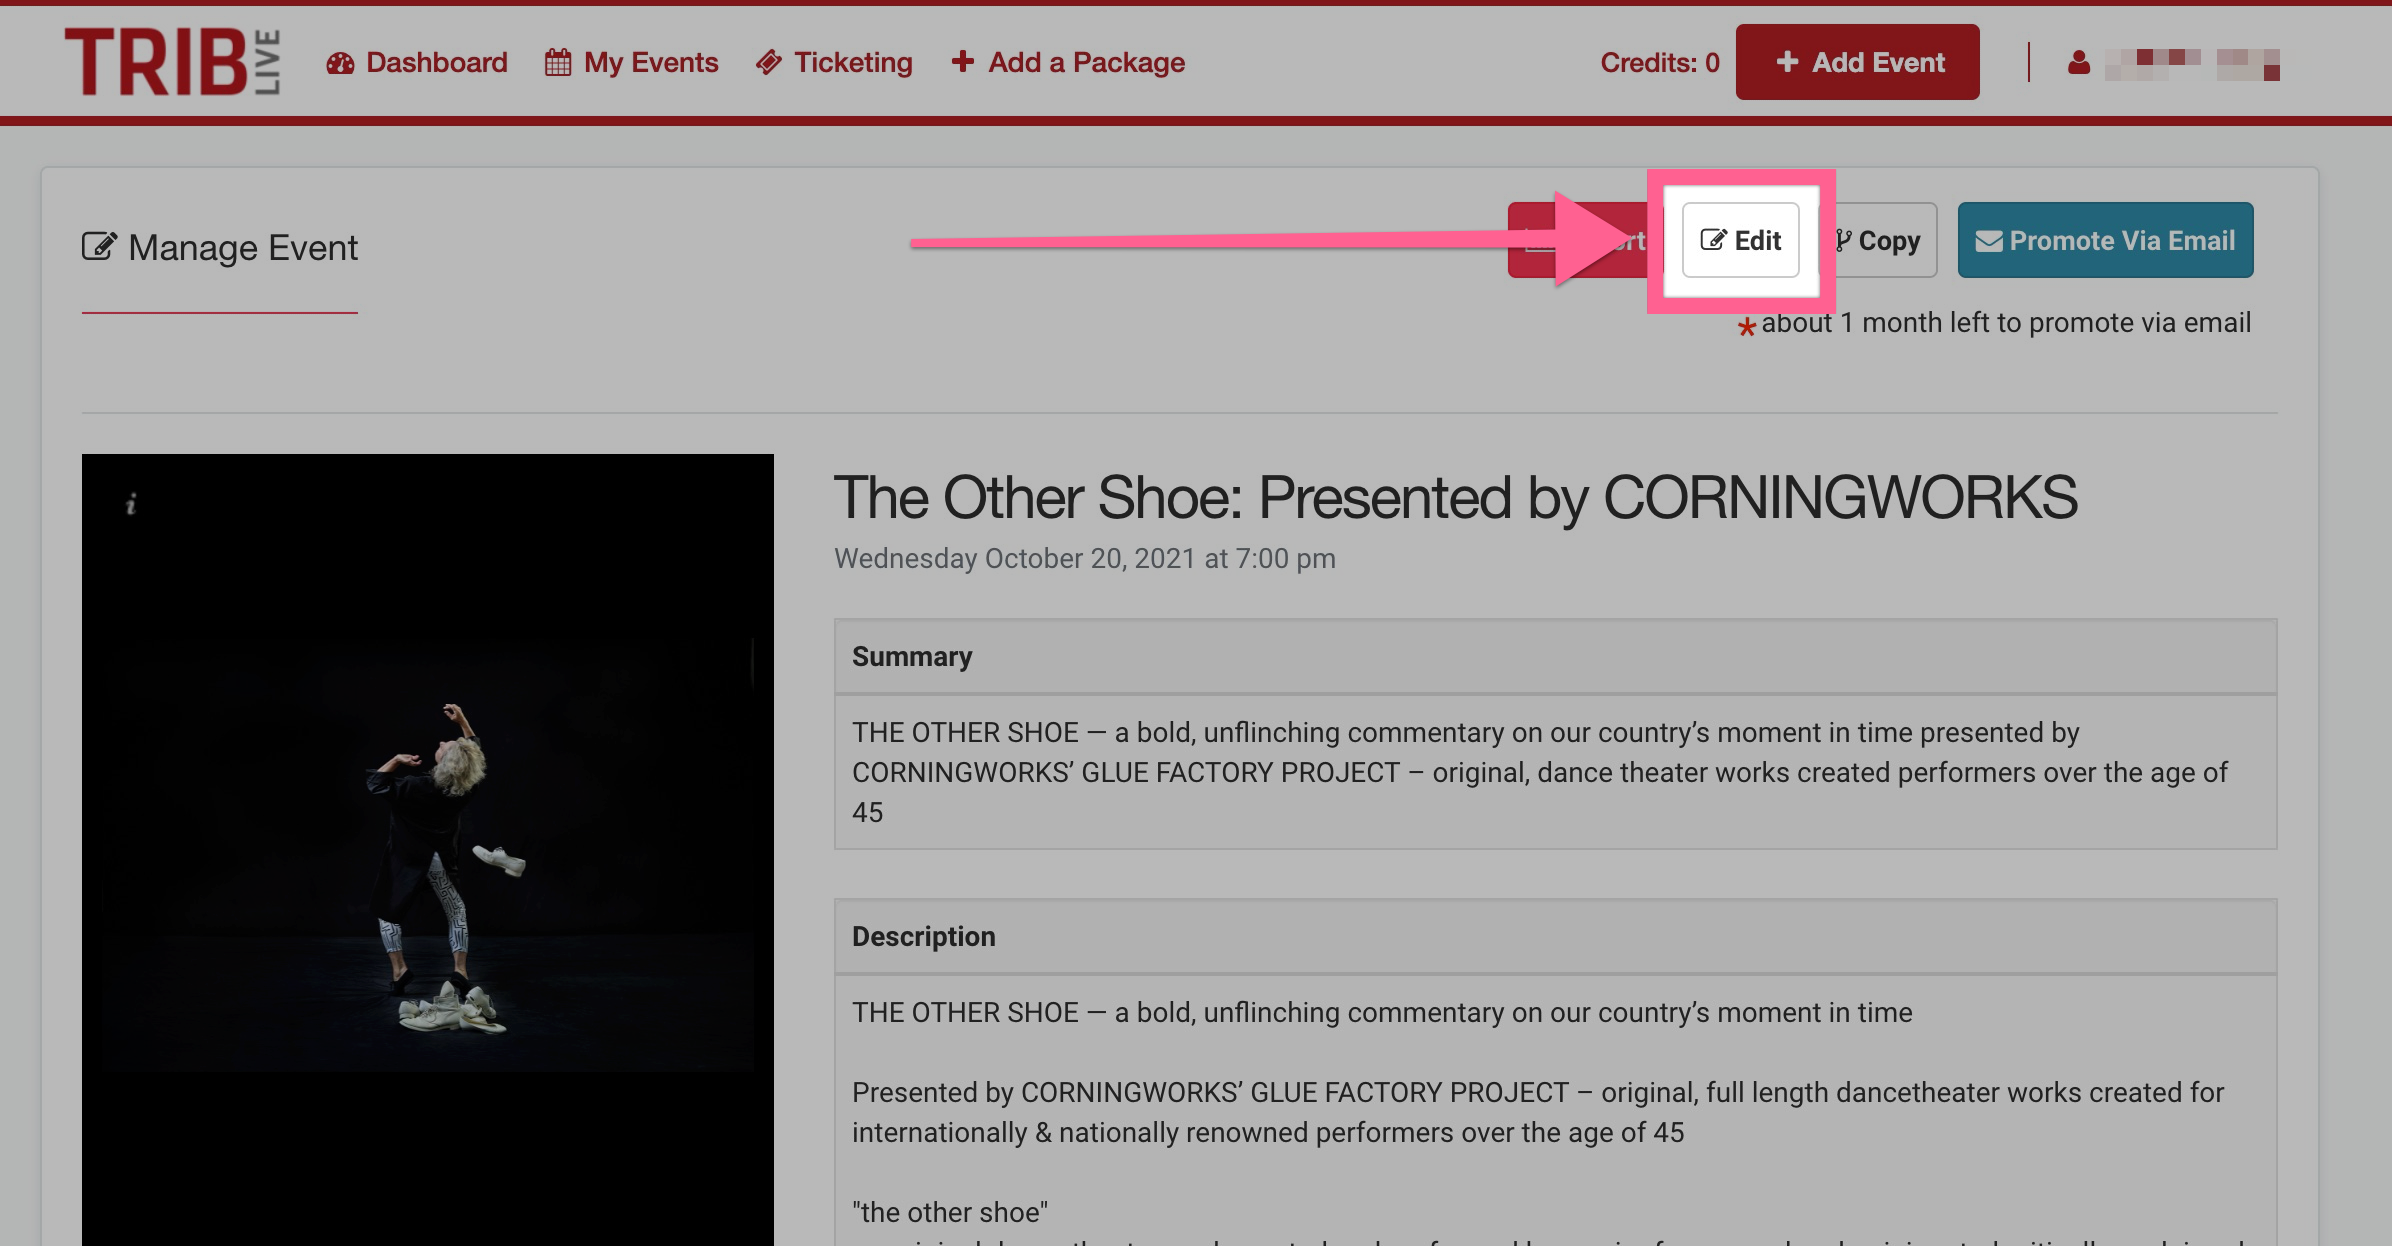Open the Ticketing section

834,62
